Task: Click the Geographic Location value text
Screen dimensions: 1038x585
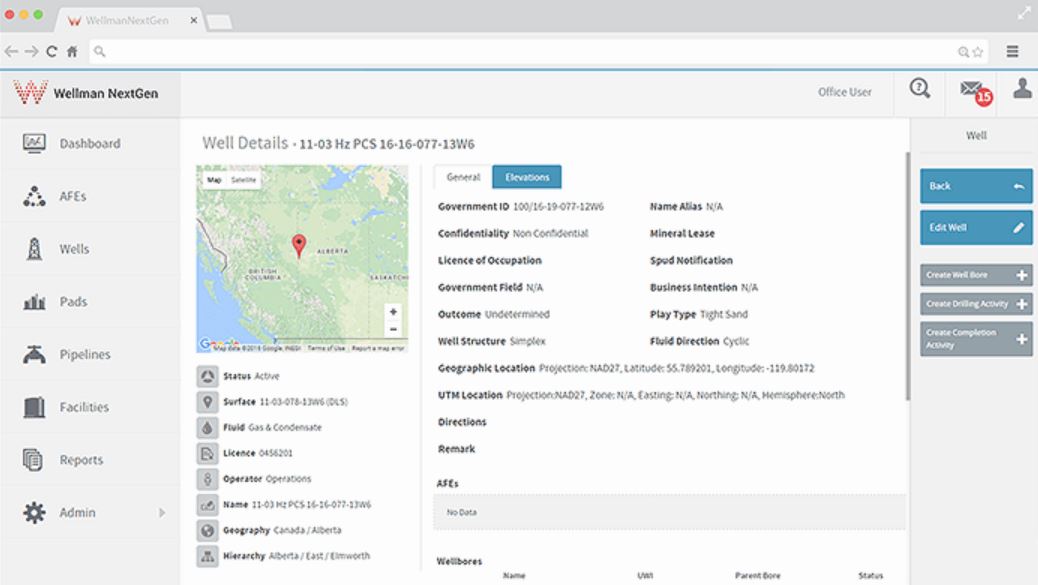Action: (677, 368)
